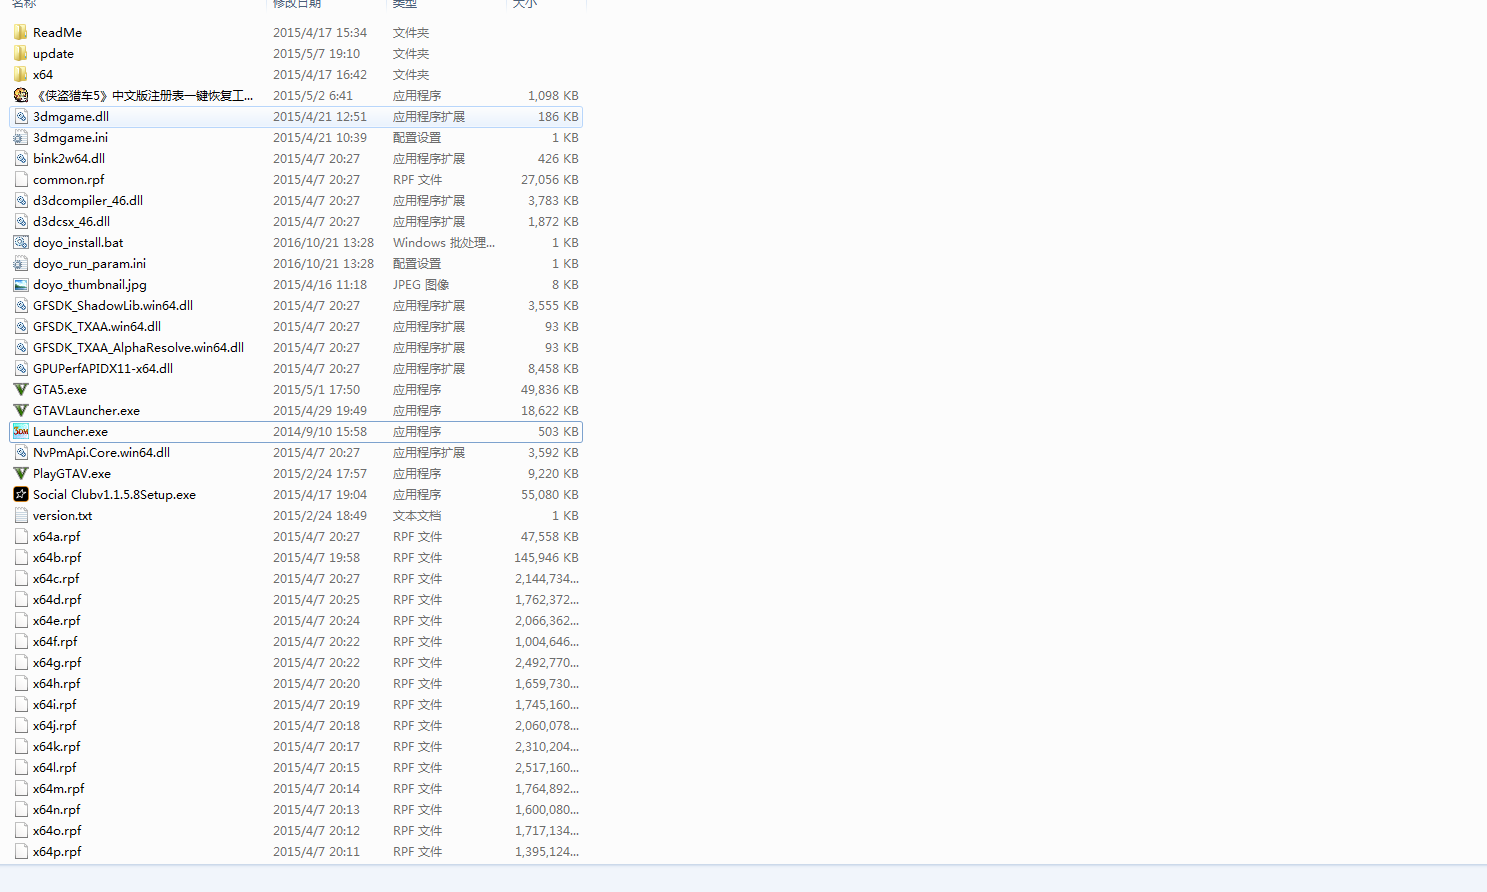The width and height of the screenshot is (1487, 892).
Task: Select file name x64m.rpf
Action: [59, 788]
